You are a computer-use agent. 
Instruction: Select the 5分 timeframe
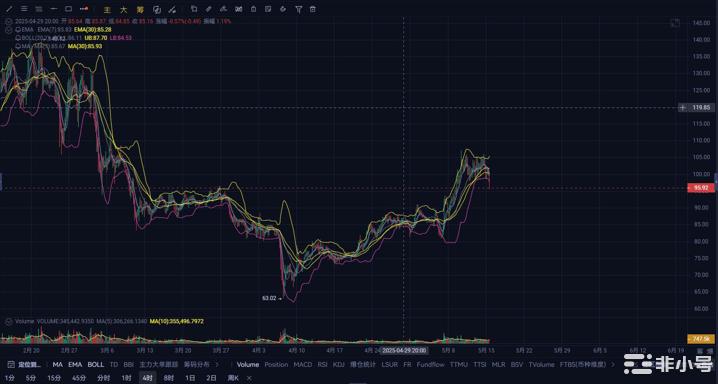[30, 378]
